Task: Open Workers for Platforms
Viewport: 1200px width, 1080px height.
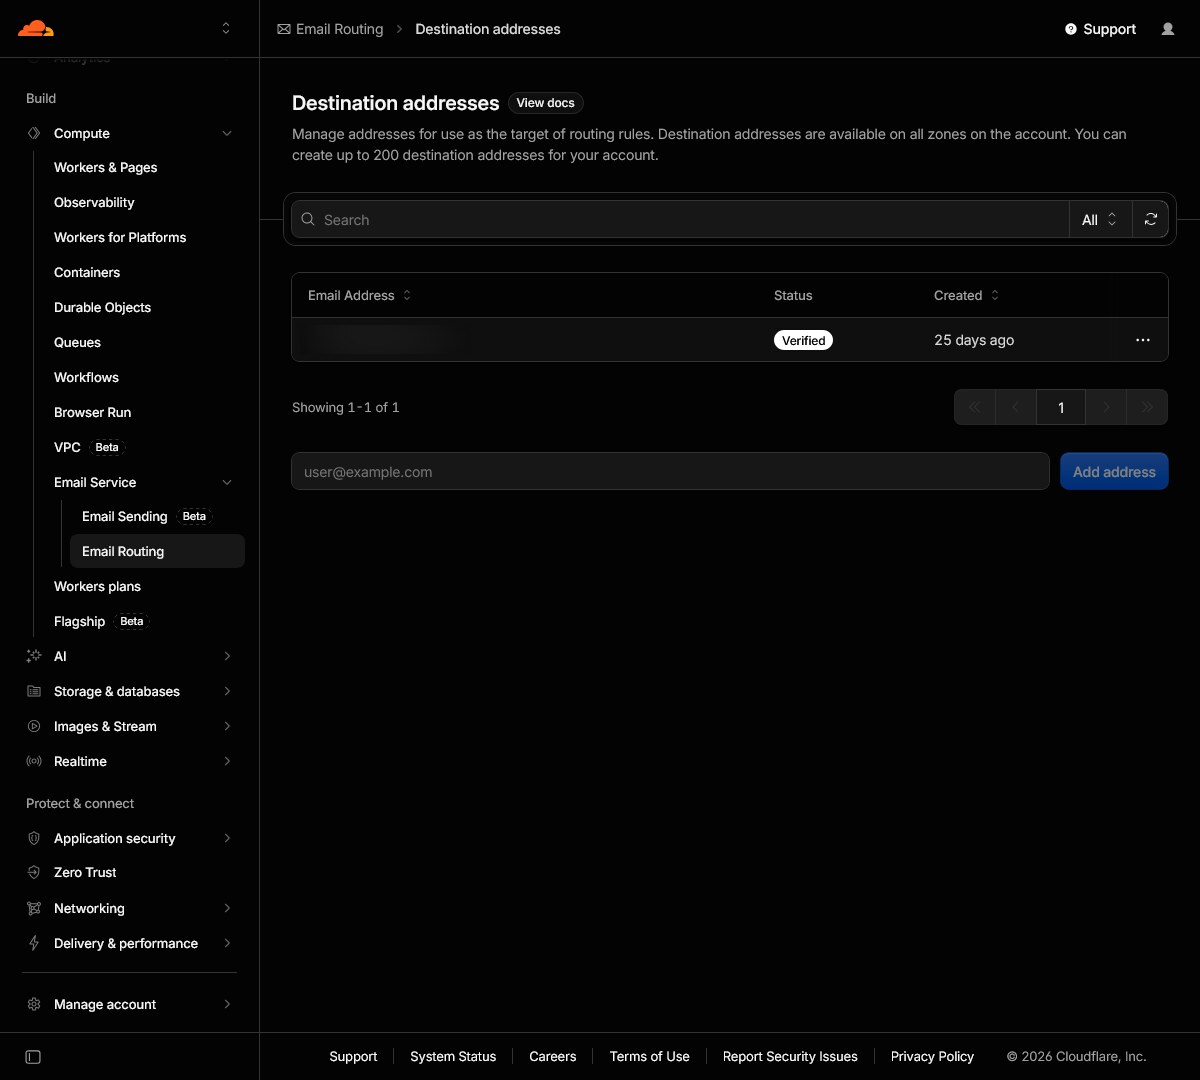Action: 120,237
